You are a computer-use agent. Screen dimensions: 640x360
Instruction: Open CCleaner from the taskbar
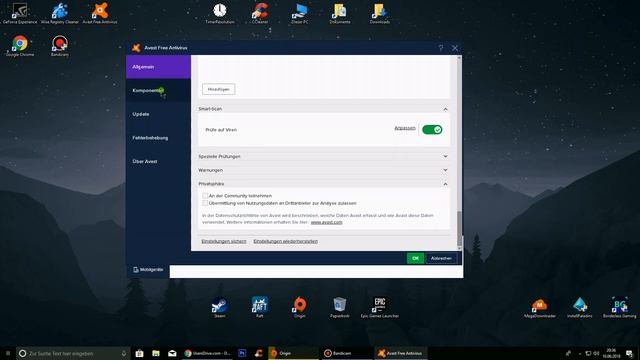point(259,353)
